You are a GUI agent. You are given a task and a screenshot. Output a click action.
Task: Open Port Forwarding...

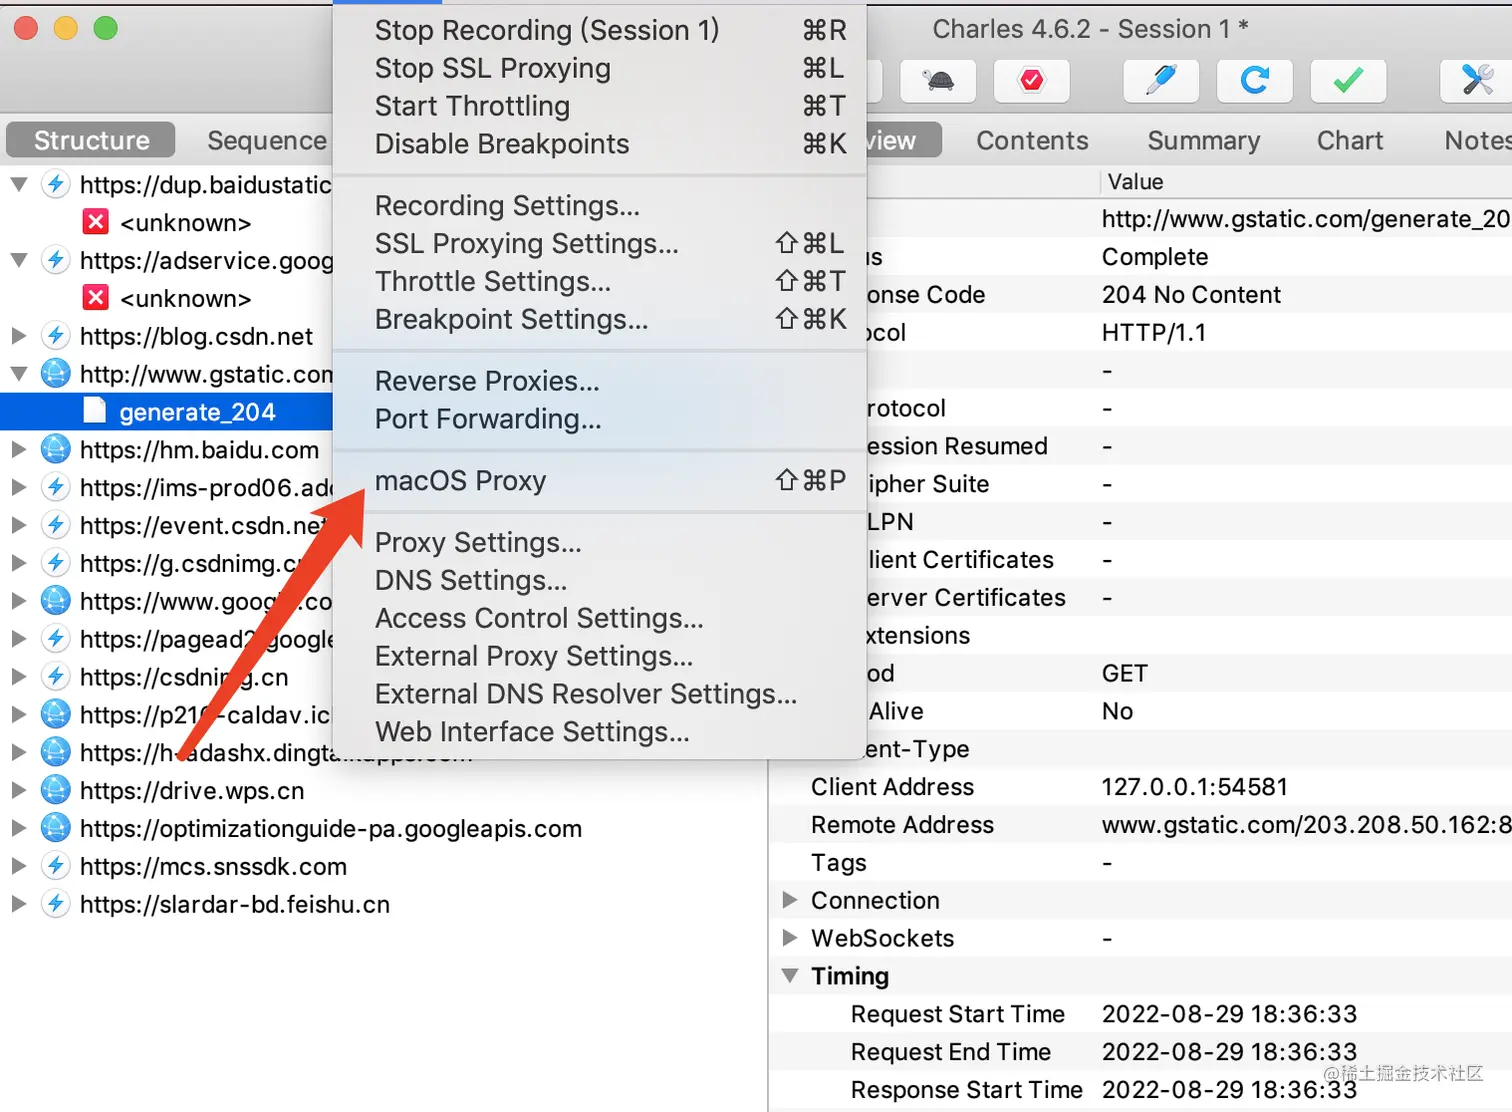pyautogui.click(x=600, y=419)
